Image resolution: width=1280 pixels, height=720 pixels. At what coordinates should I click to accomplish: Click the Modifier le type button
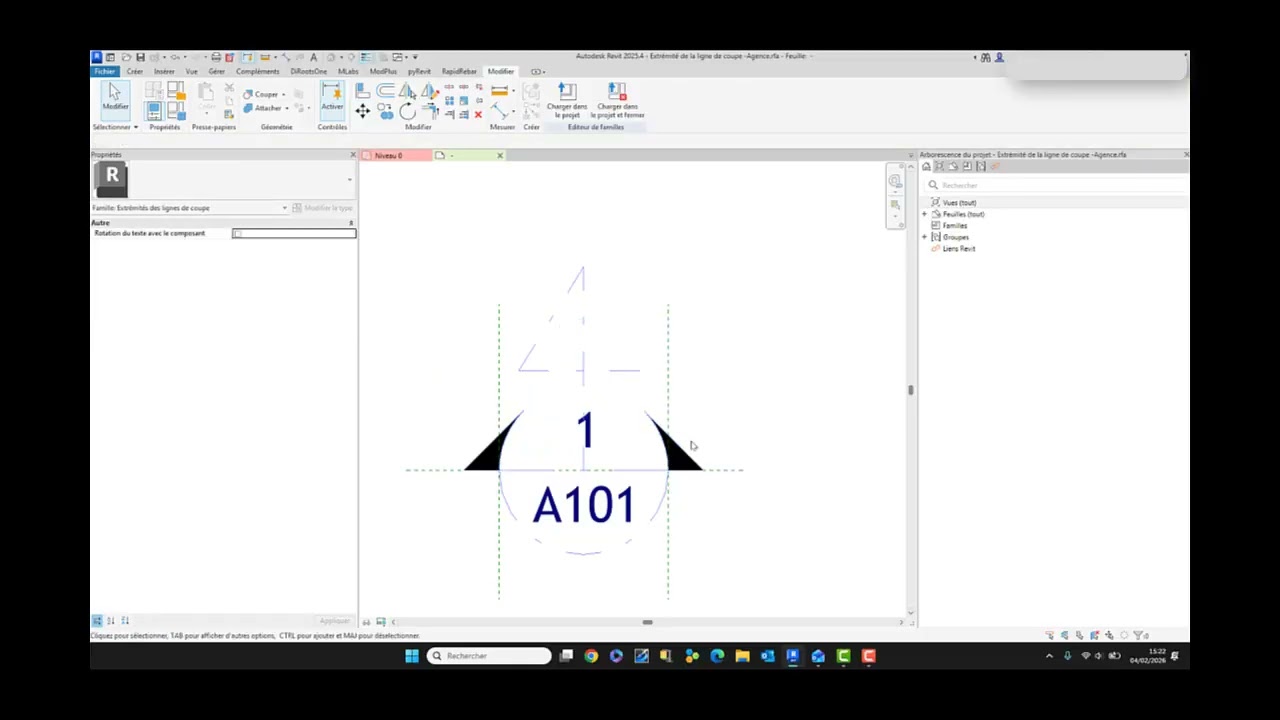point(322,208)
